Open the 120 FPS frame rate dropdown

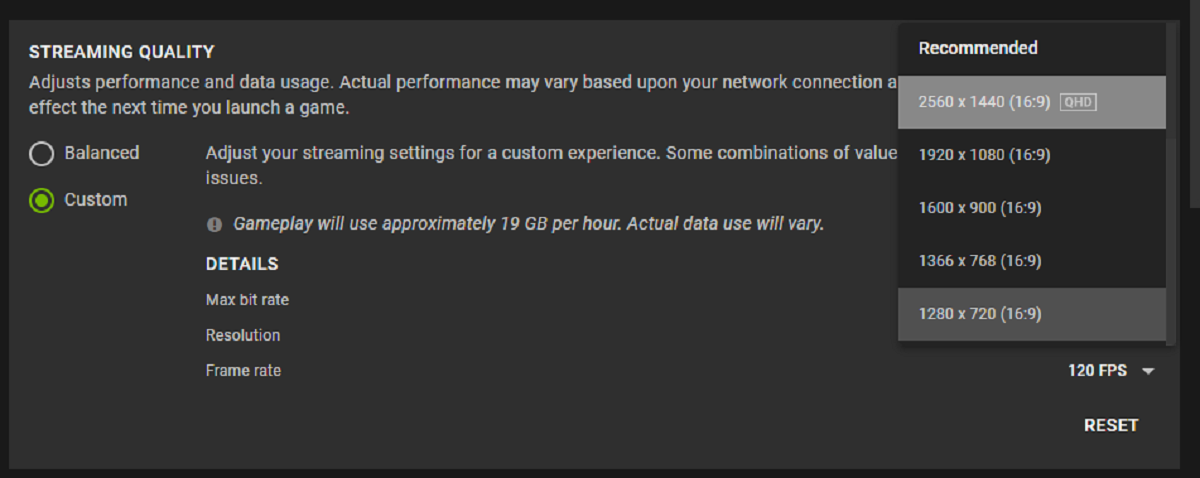click(1098, 371)
